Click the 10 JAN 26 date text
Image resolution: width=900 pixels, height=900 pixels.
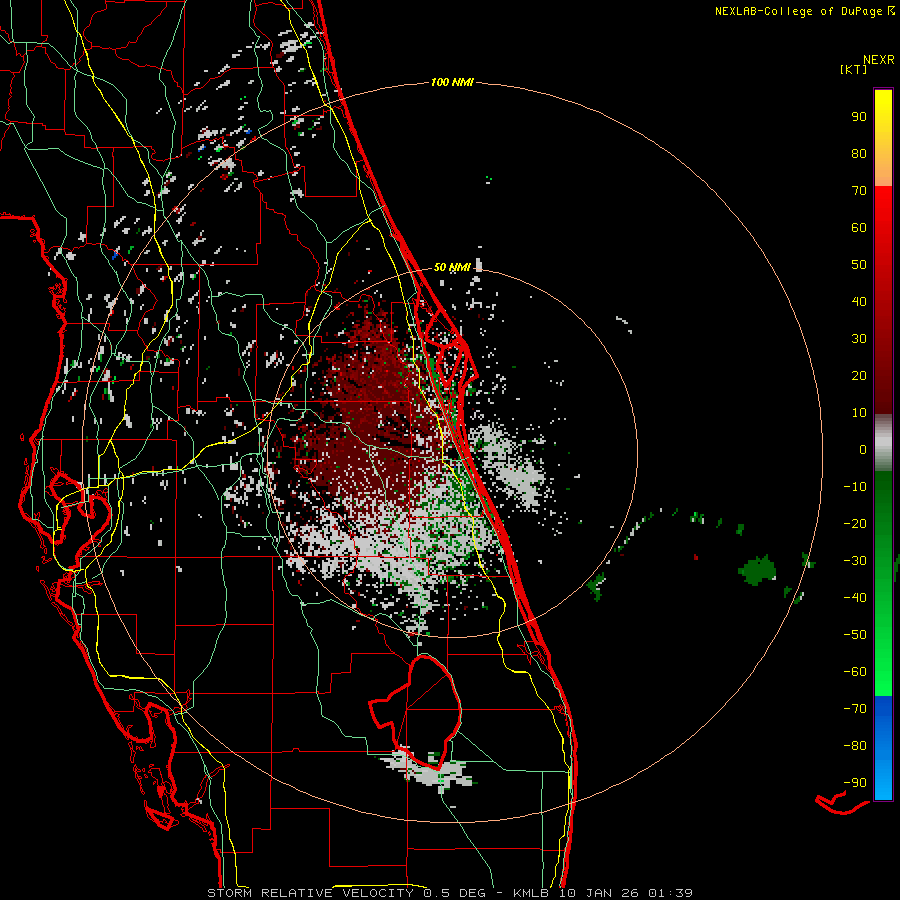599,893
